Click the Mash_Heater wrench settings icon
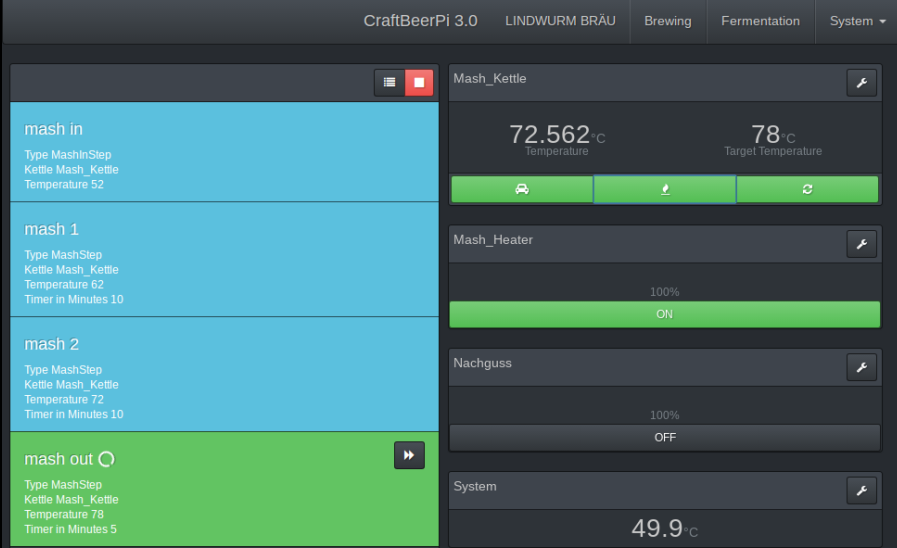Viewport: 897px width, 548px height. [x=861, y=244]
